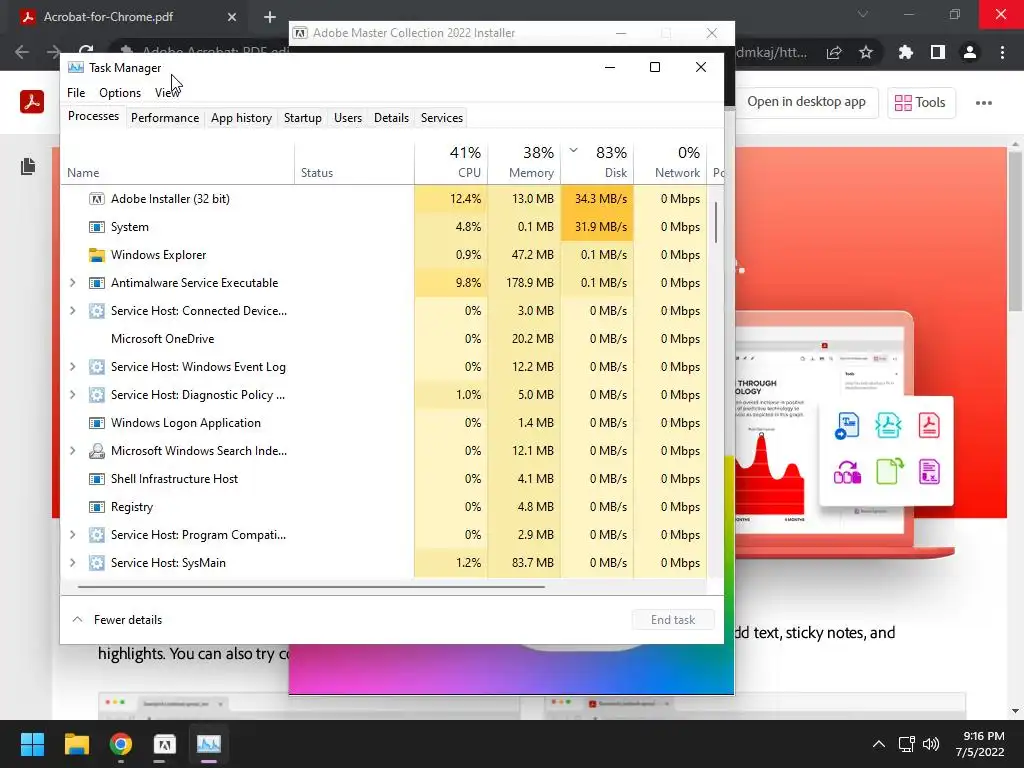Sort processes by the CPU column
1024x768 pixels.
click(x=451, y=162)
